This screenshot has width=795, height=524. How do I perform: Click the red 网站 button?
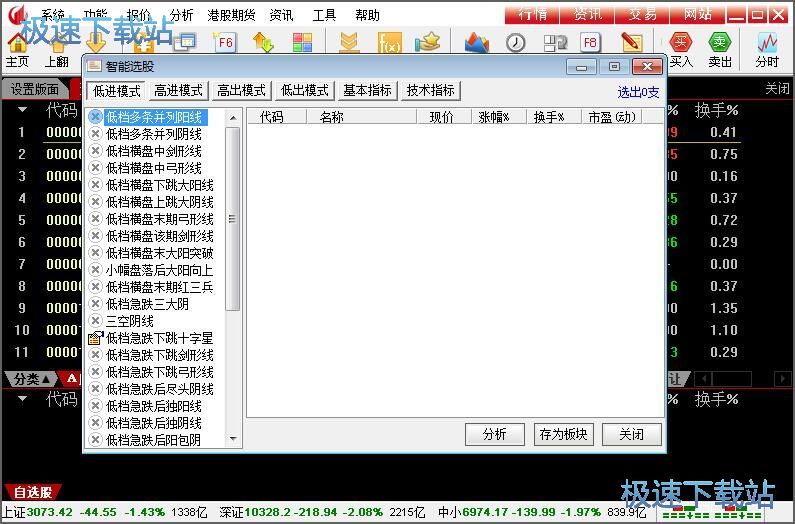point(698,15)
